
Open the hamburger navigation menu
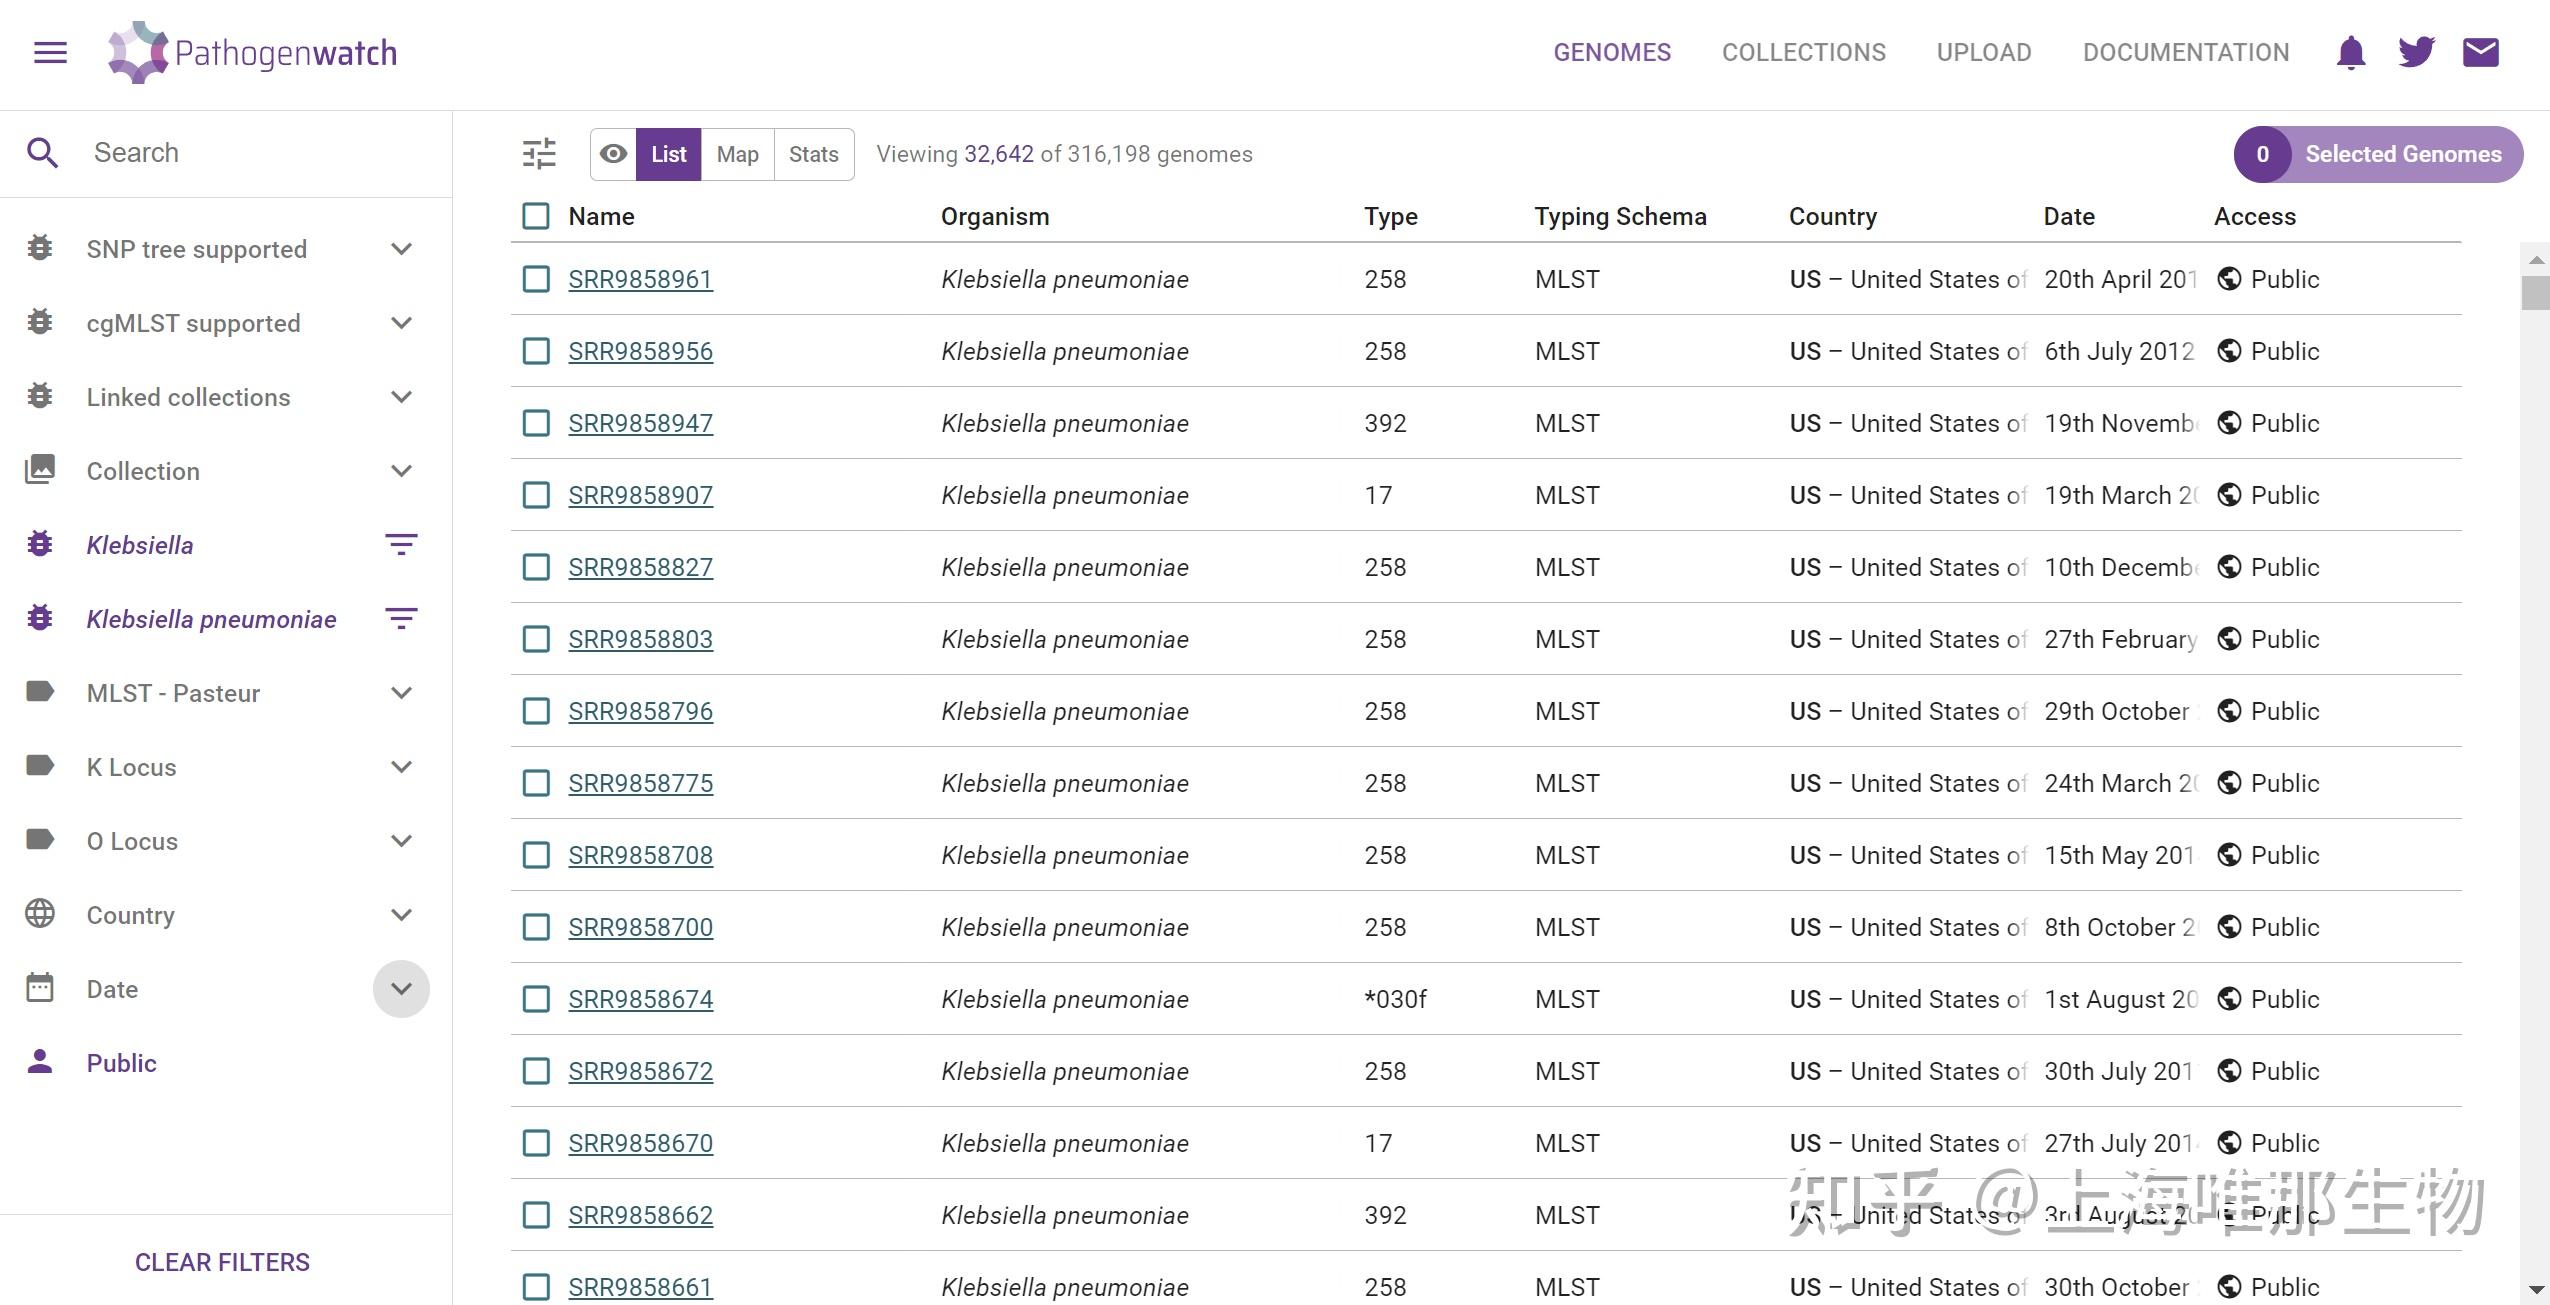[x=50, y=52]
